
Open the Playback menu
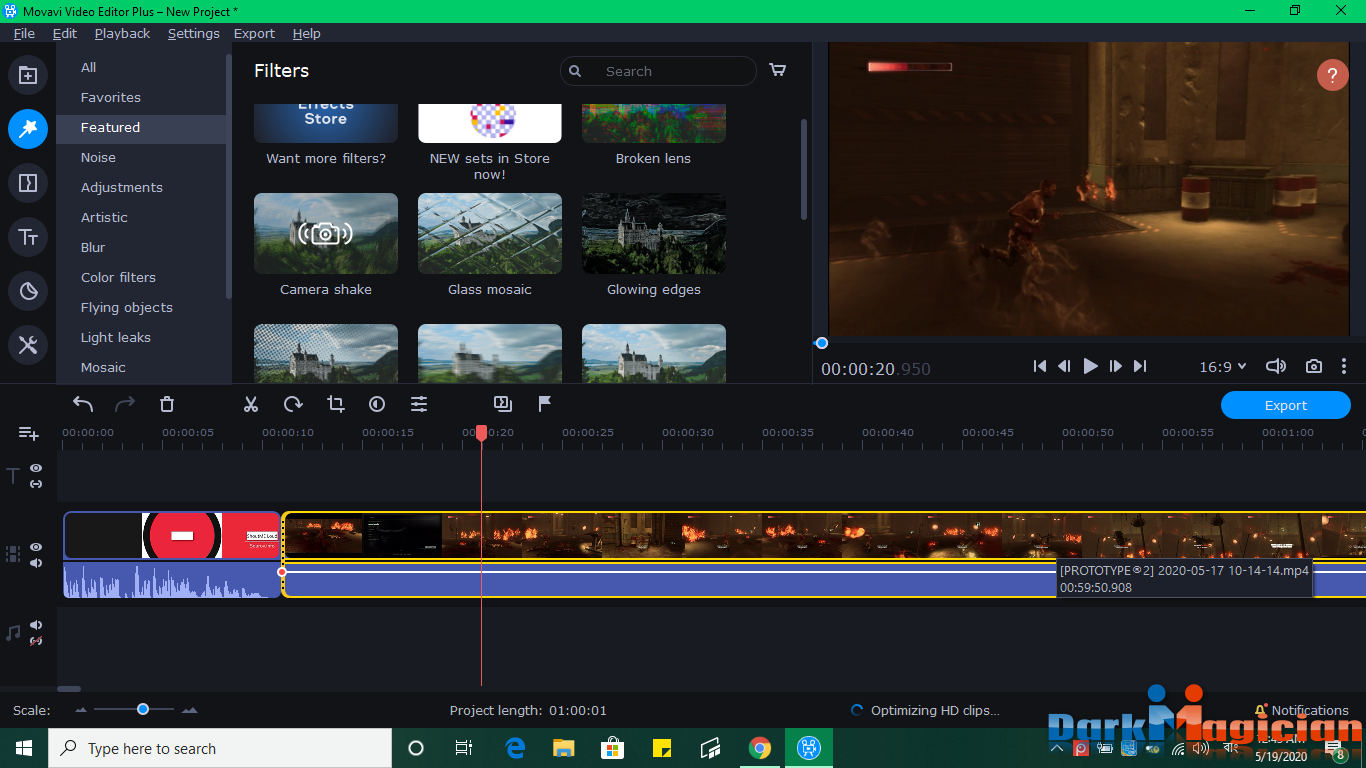[122, 33]
